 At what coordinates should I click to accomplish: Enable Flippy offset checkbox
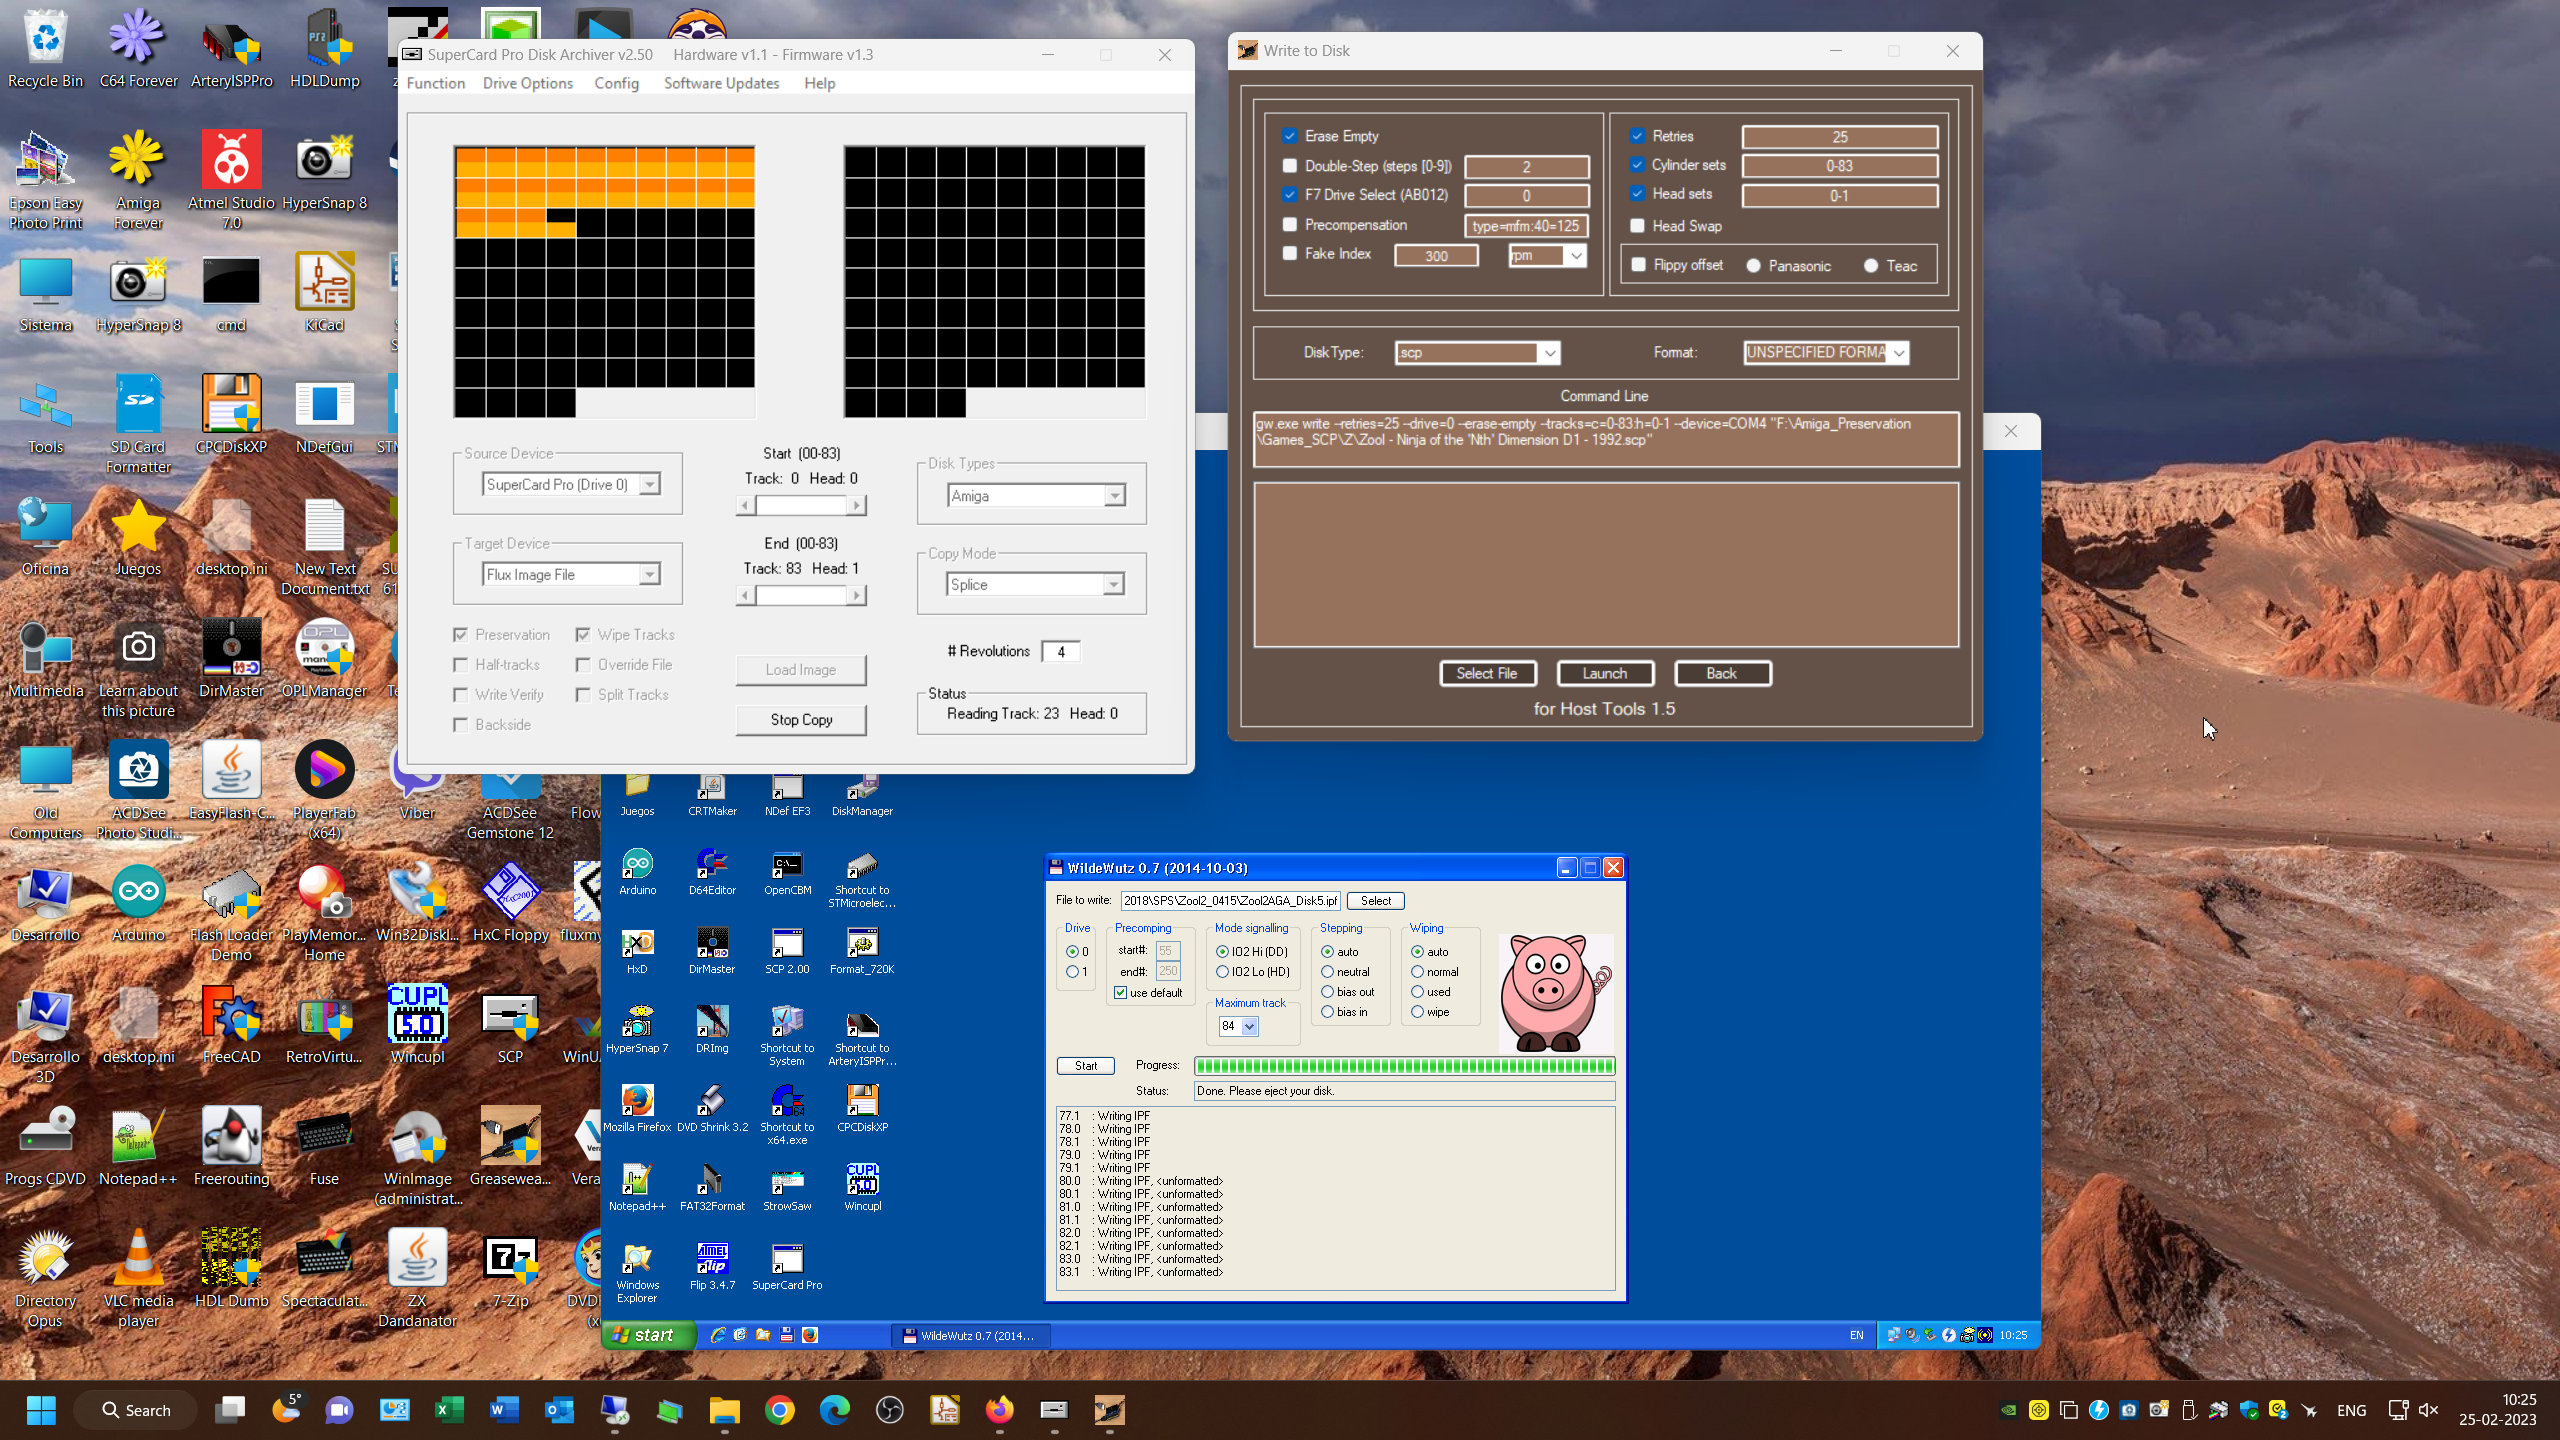(x=1638, y=265)
